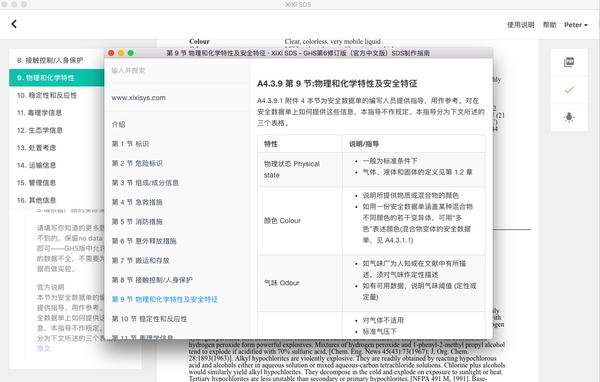The width and height of the screenshot is (600, 382).
Task: Select section 14. 运输信息 in main sidebar
Action: coord(57,165)
